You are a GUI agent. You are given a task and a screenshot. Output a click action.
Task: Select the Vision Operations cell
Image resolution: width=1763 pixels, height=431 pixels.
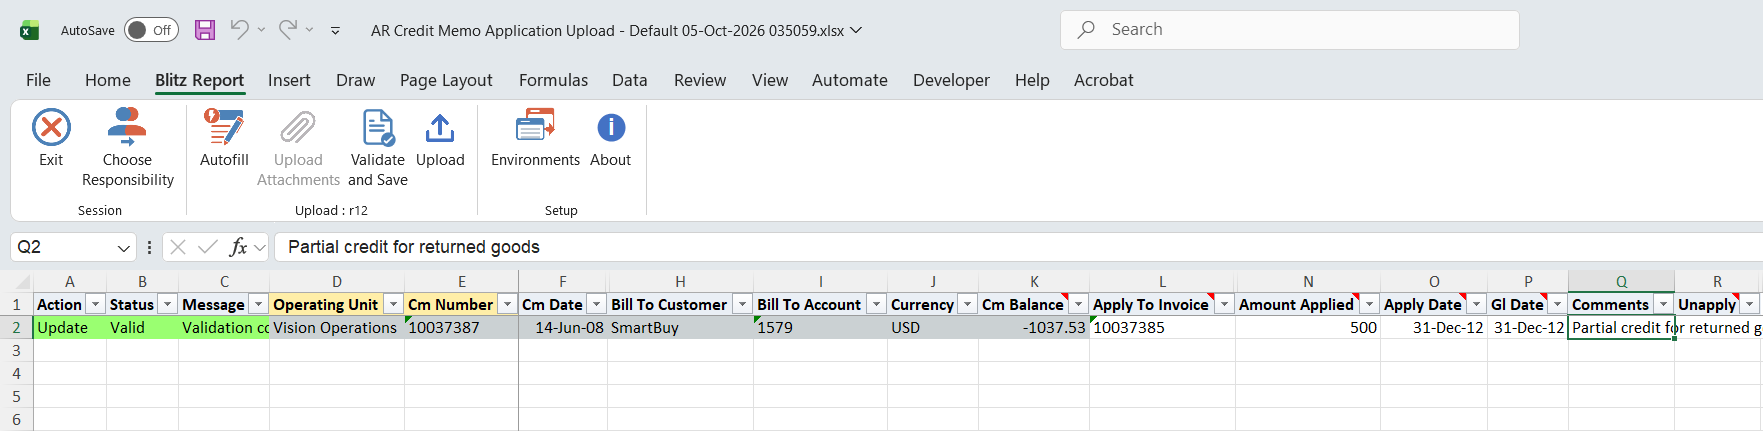click(x=337, y=327)
